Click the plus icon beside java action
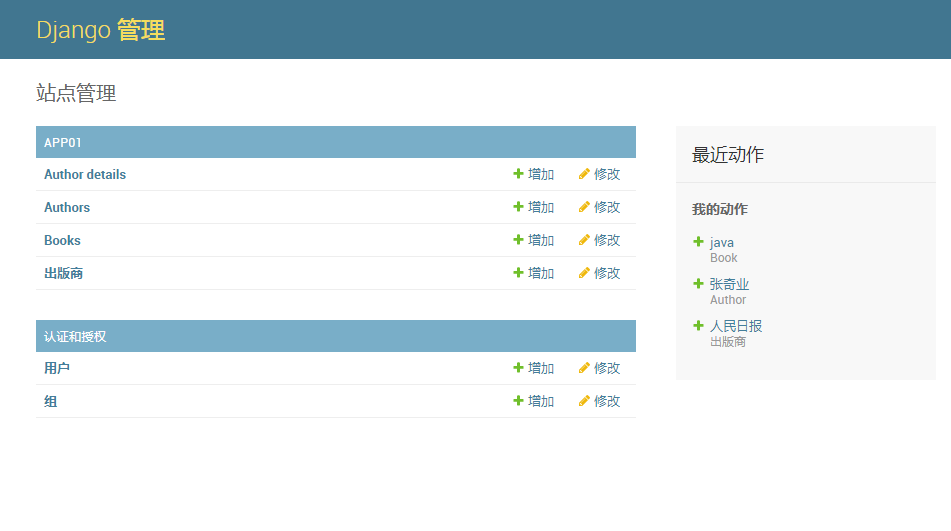The width and height of the screenshot is (951, 531). click(x=698, y=242)
